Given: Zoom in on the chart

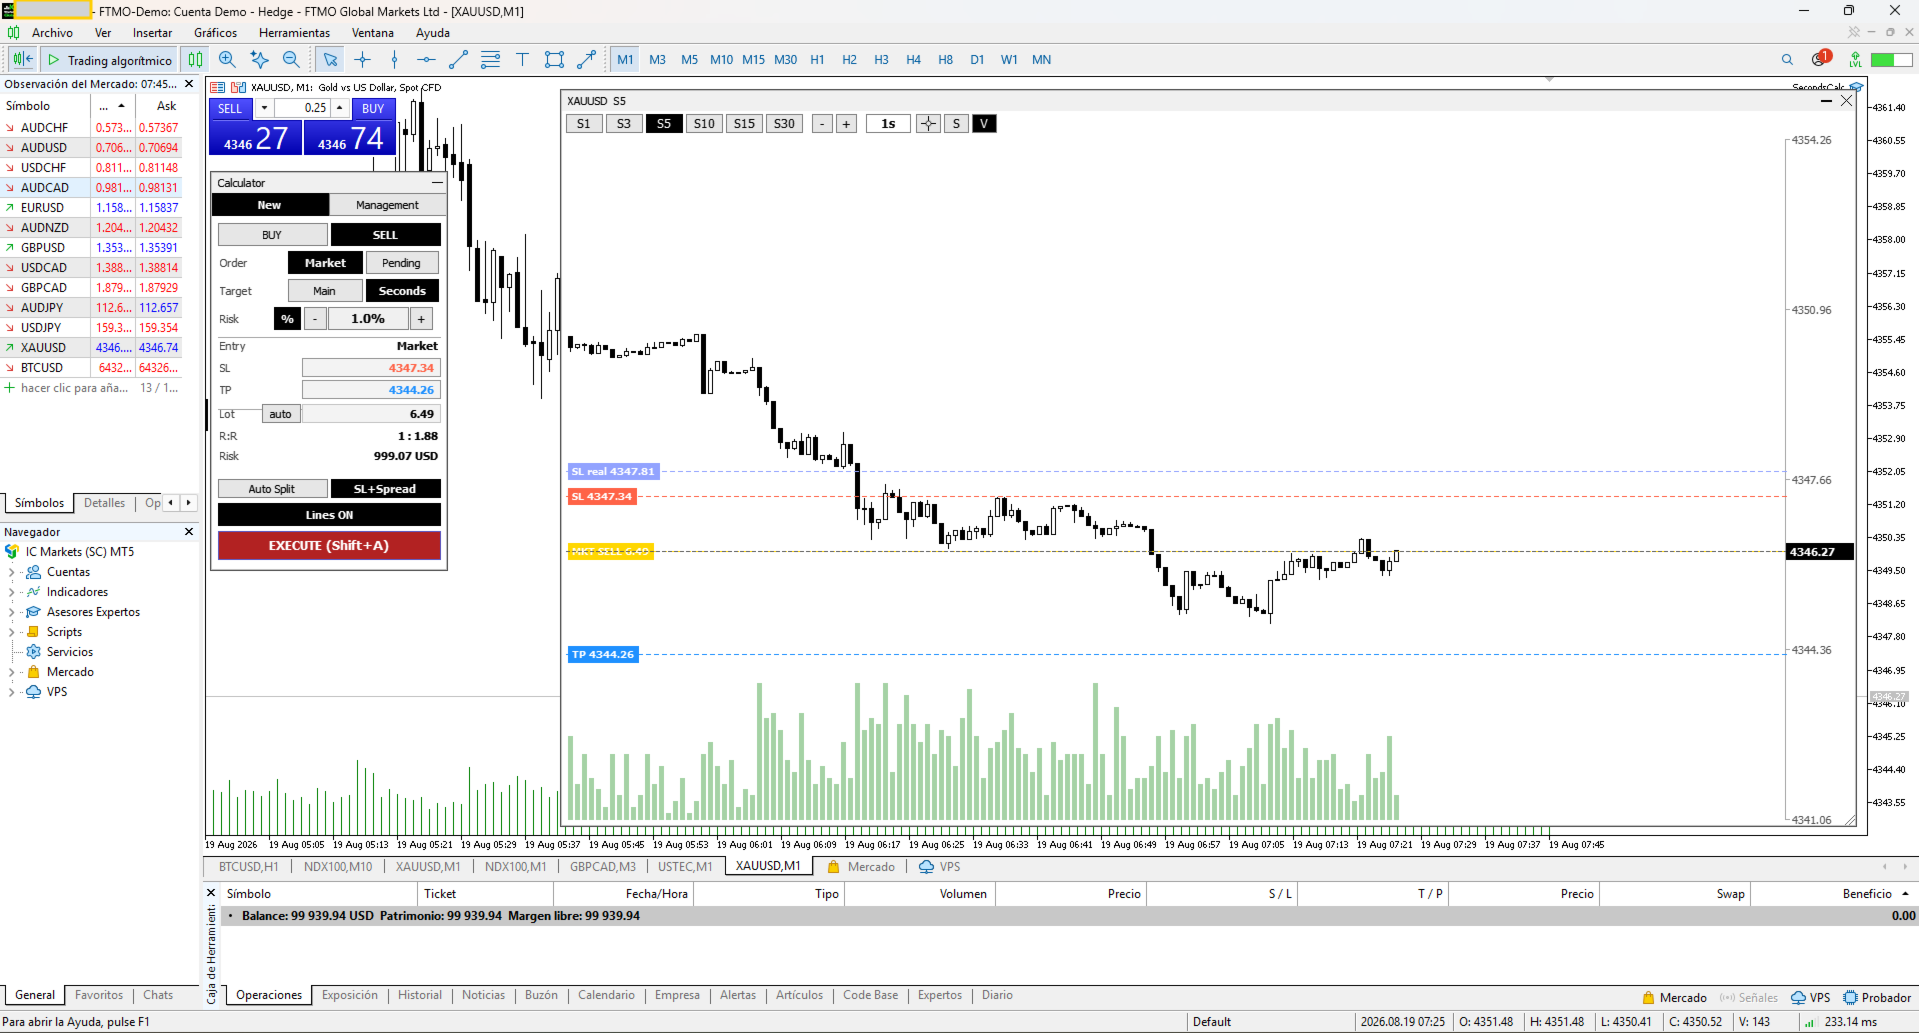Looking at the screenshot, I should coord(227,59).
